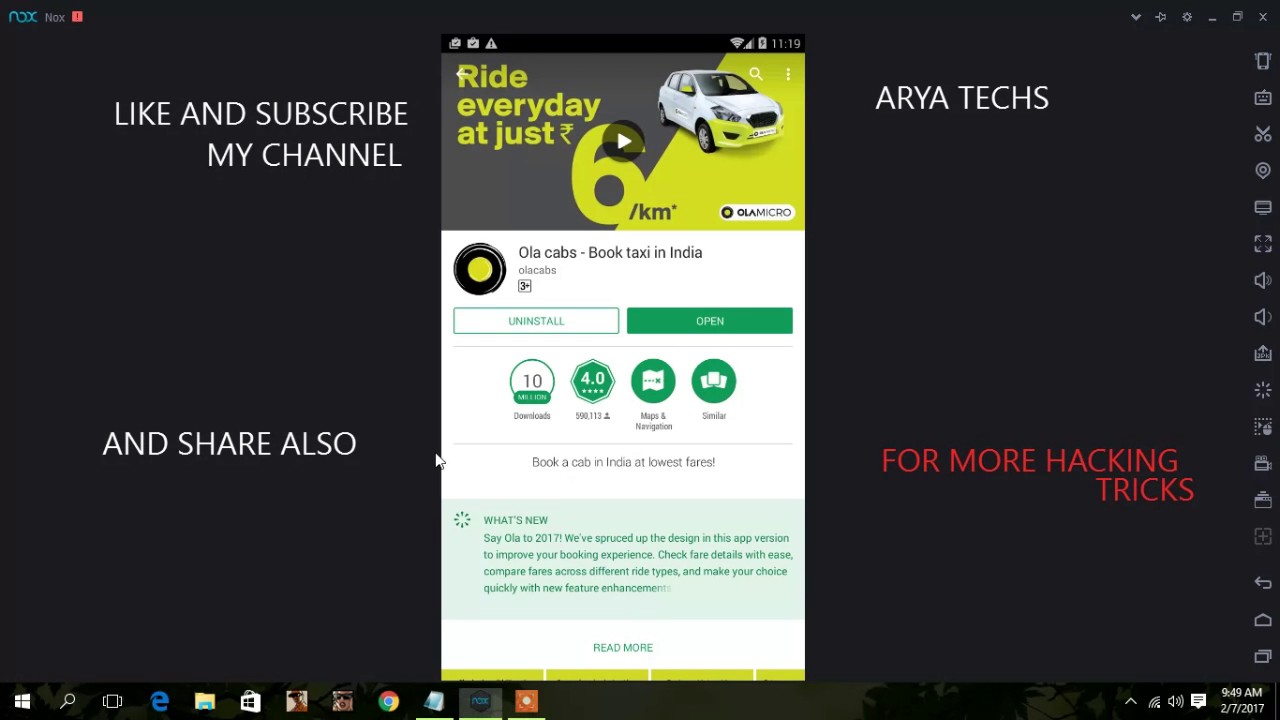Image resolution: width=1280 pixels, height=720 pixels.
Task: Open Windows taskbar search
Action: coord(68,702)
